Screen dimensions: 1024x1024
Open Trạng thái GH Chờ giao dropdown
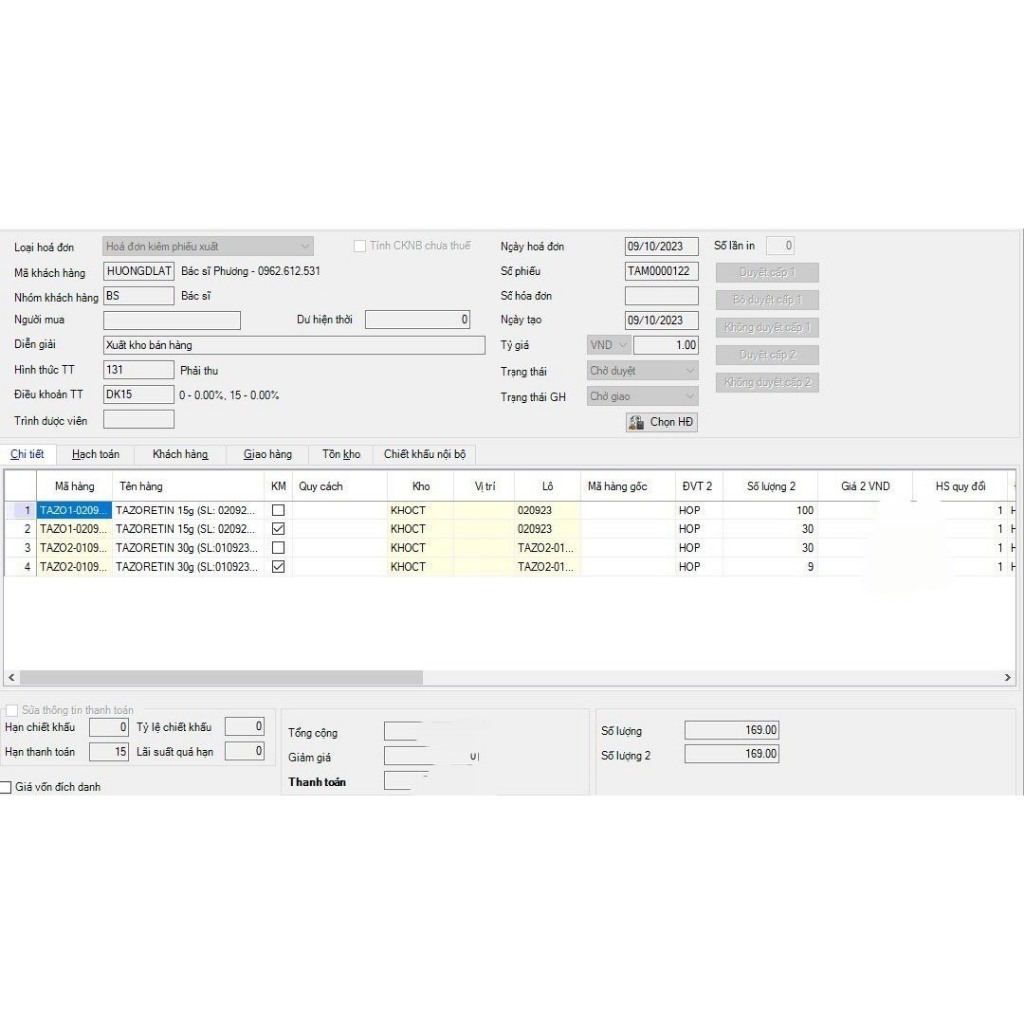pyautogui.click(x=643, y=396)
